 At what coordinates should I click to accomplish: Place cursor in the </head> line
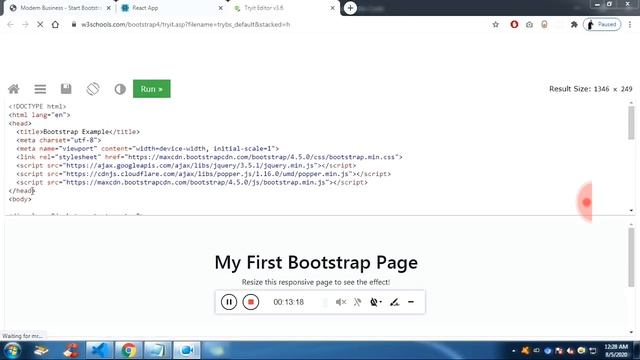coord(22,191)
